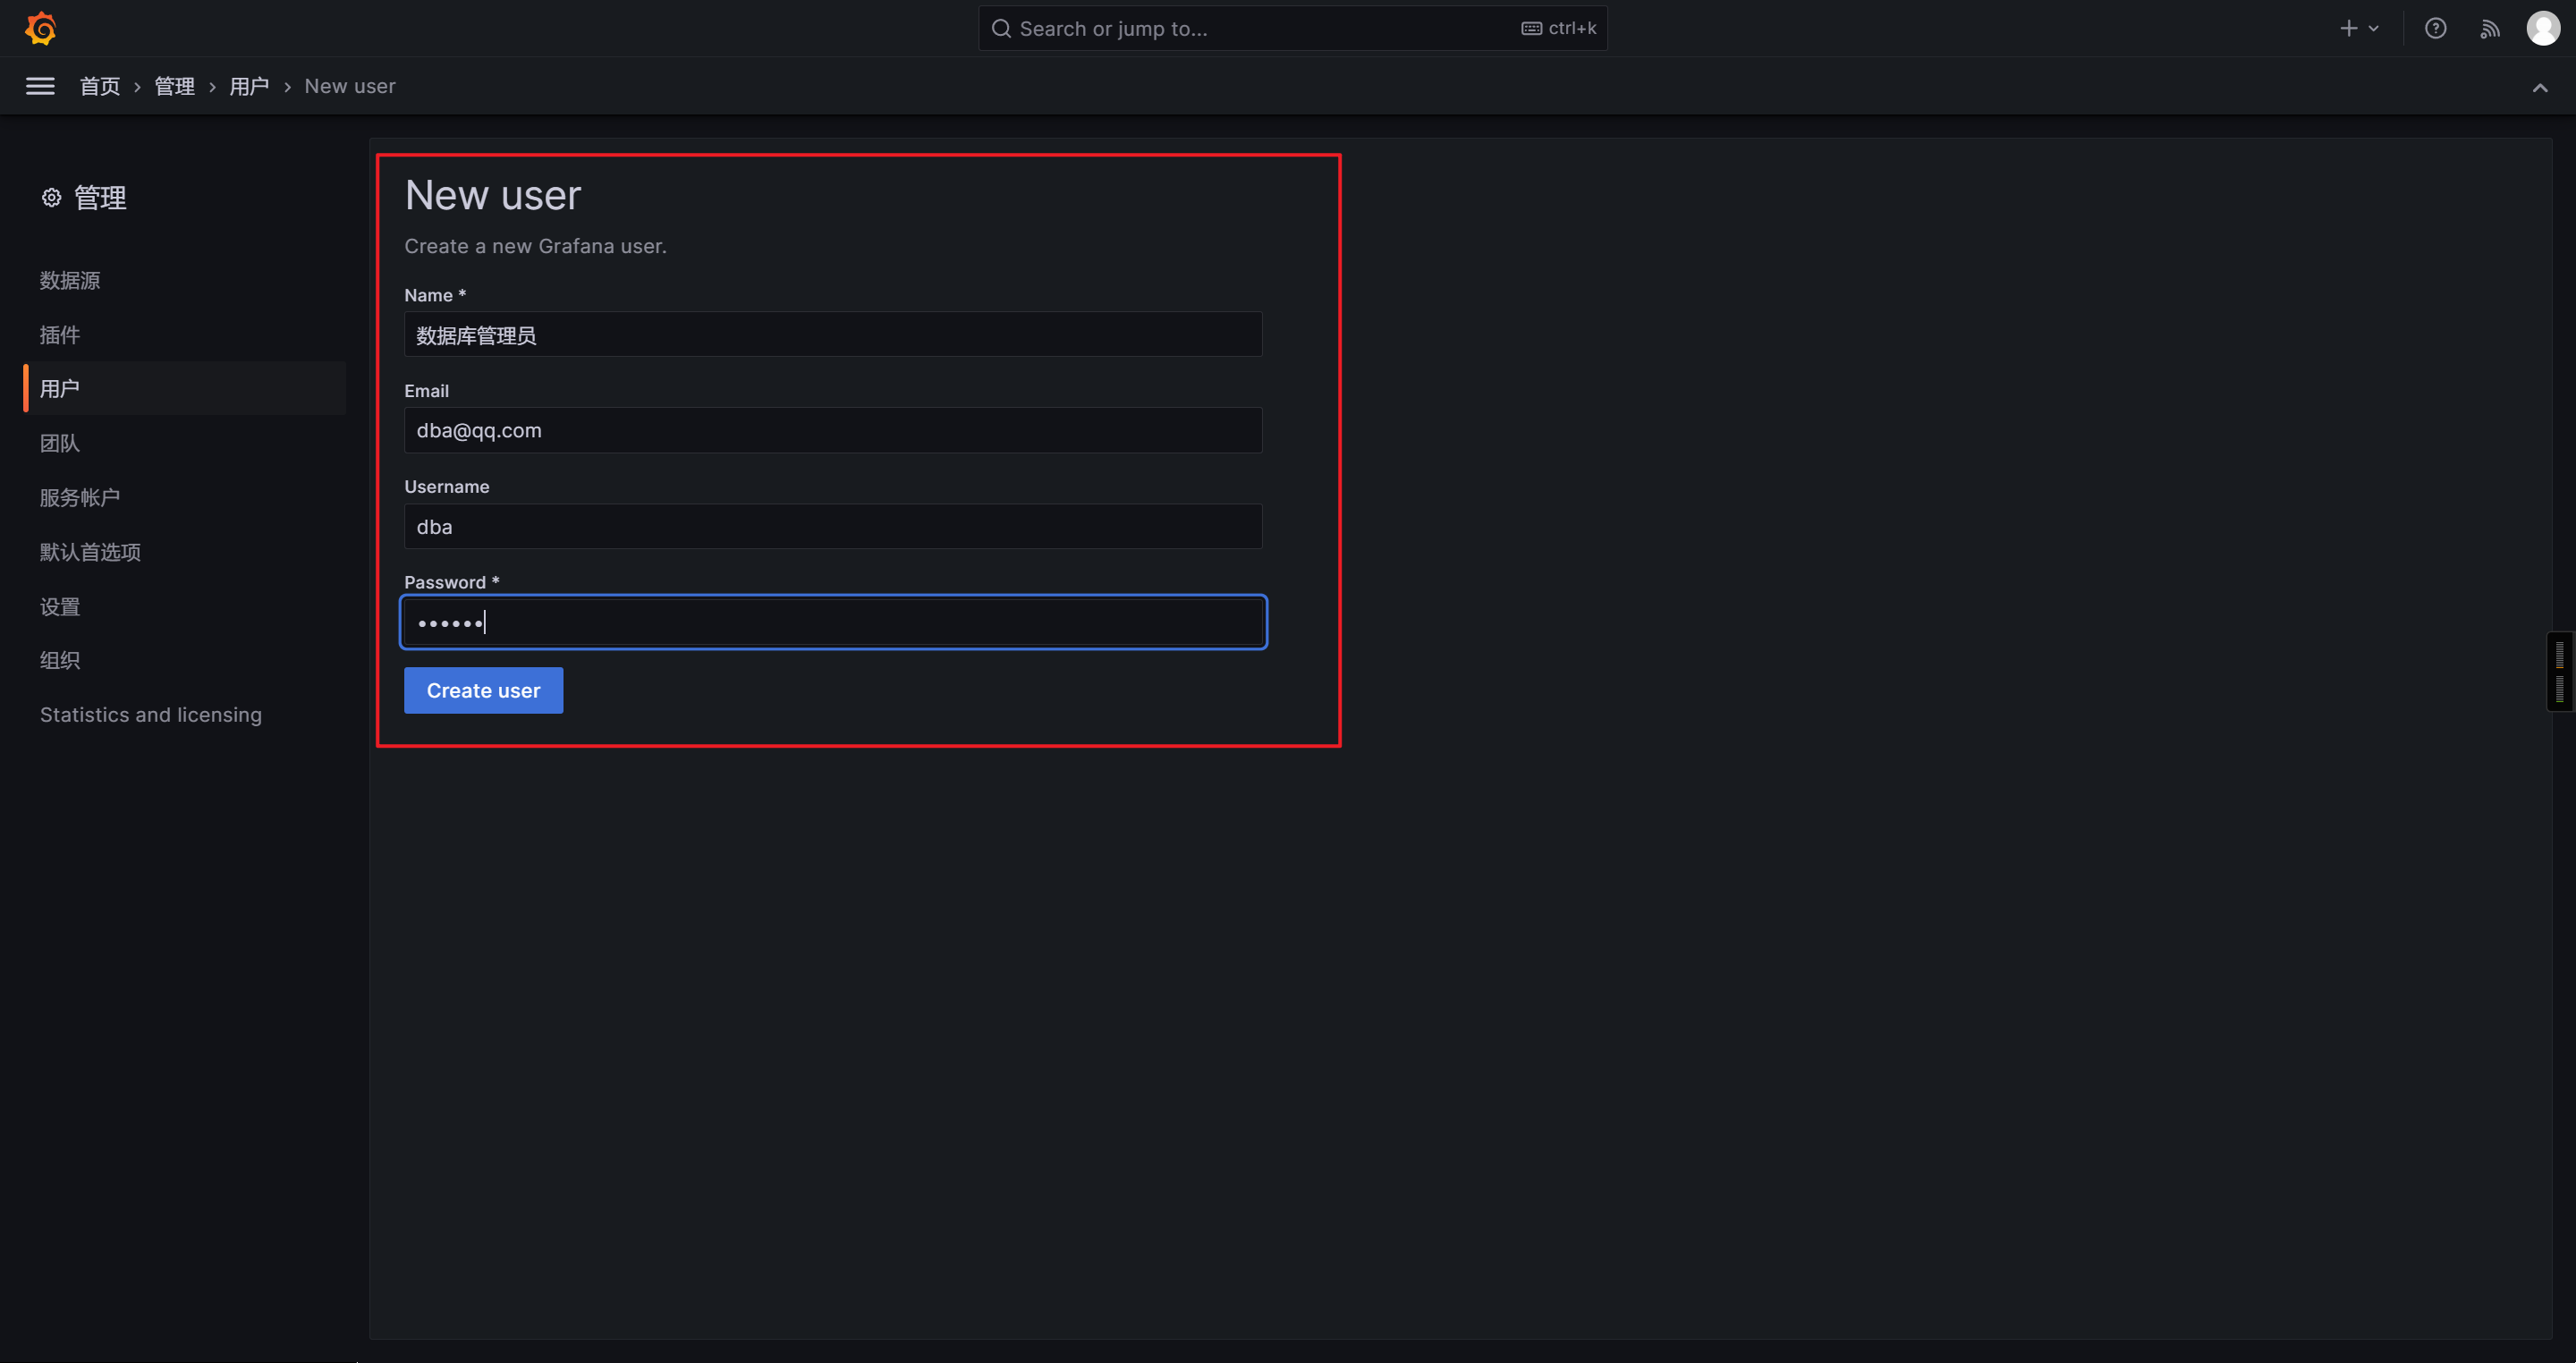2576x1363 pixels.
Task: Click the 管理 gear icon in sidebar
Action: click(51, 198)
